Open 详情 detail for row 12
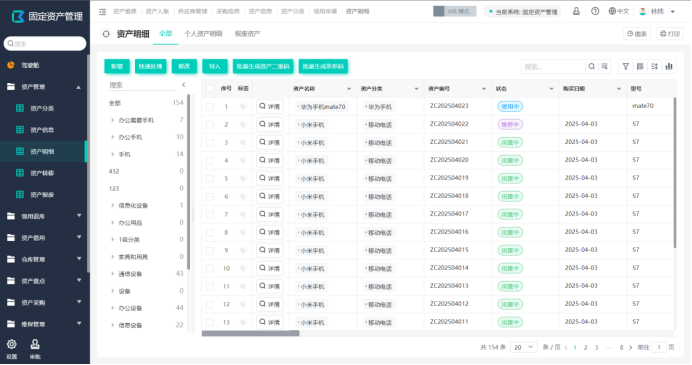The height and width of the screenshot is (365, 692). point(270,305)
